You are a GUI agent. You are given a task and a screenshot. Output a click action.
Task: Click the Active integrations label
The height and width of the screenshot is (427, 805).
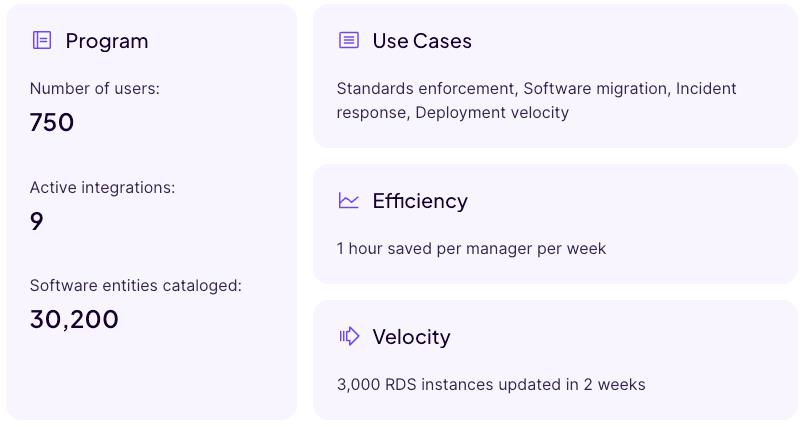coord(102,187)
